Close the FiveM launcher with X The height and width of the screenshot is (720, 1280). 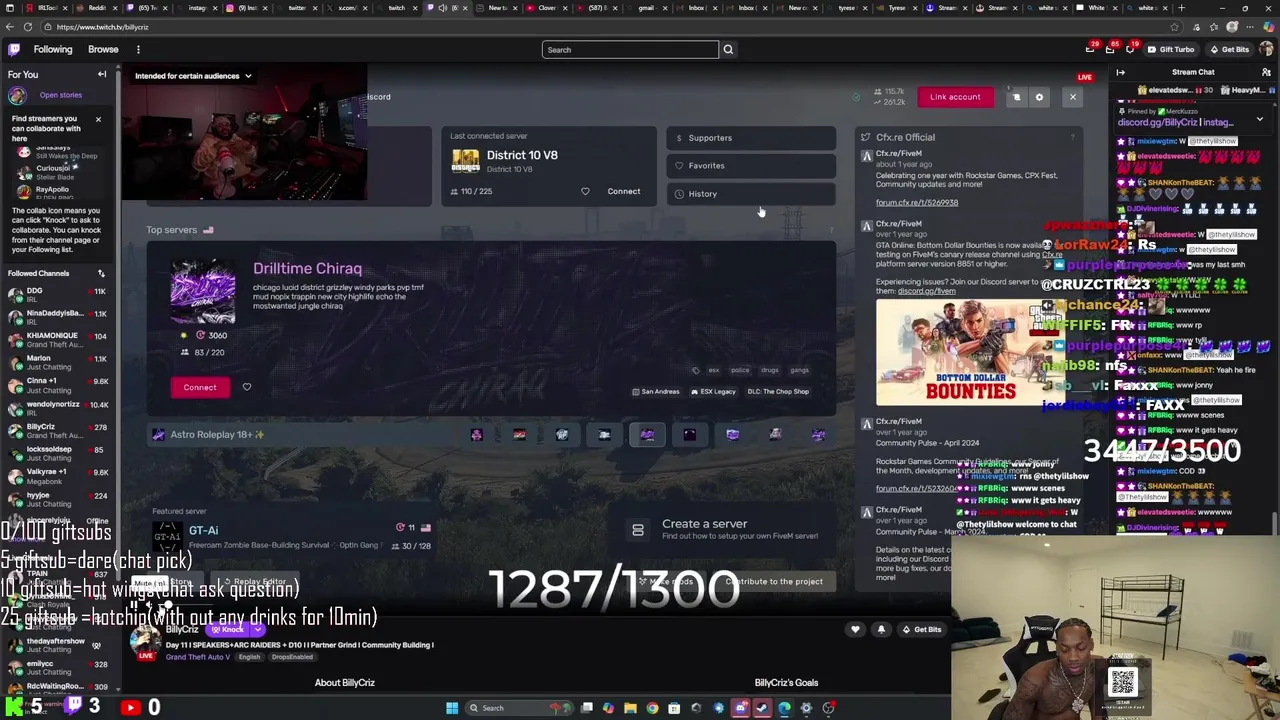point(1072,97)
